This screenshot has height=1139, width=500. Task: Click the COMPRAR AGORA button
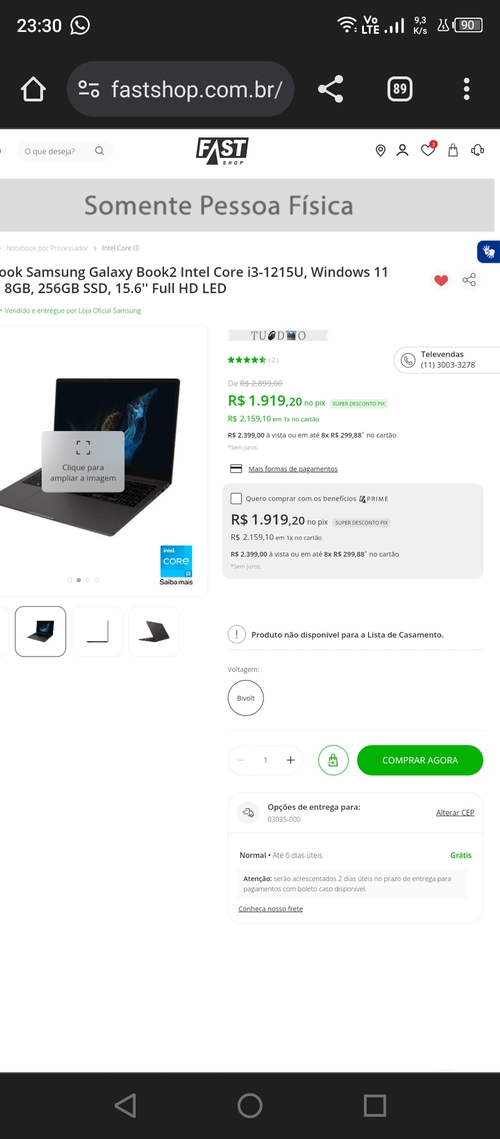coord(420,760)
